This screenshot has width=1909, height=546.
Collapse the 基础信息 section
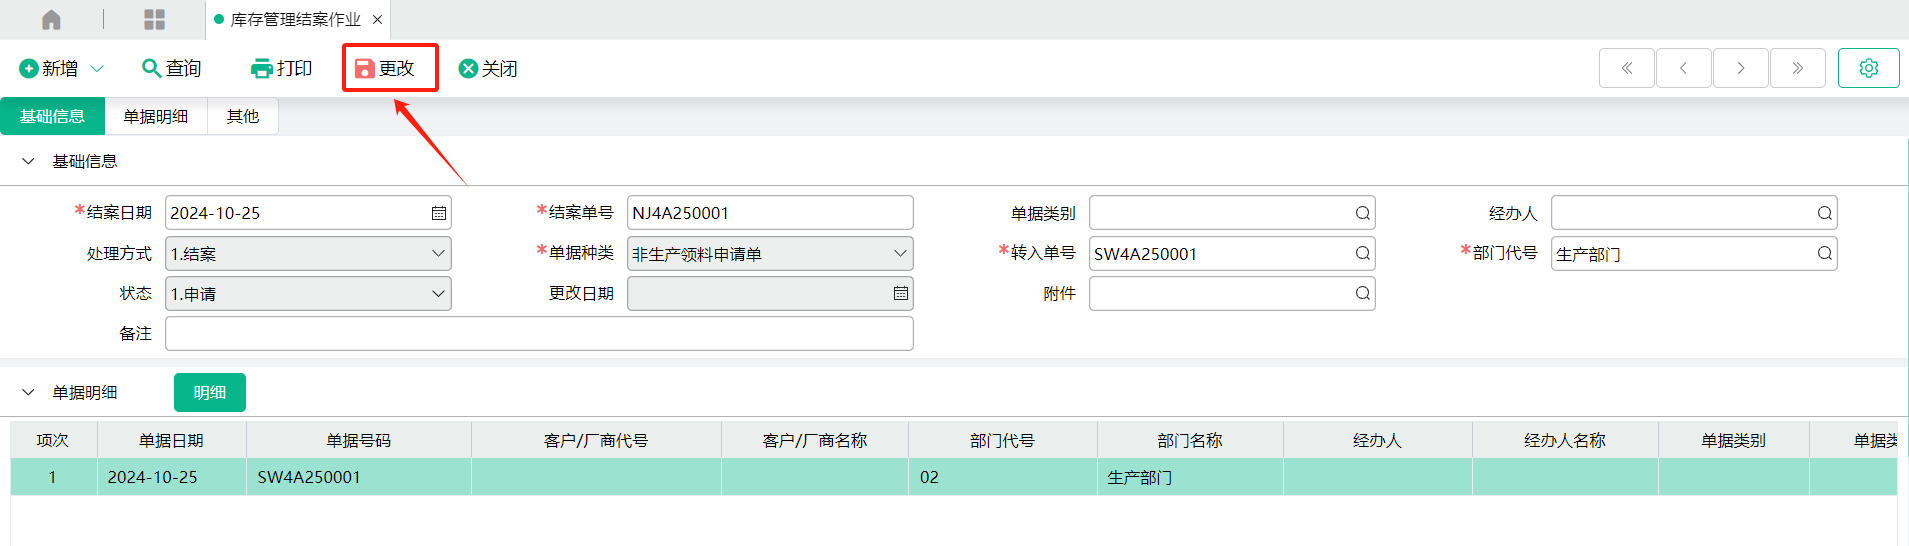point(28,161)
